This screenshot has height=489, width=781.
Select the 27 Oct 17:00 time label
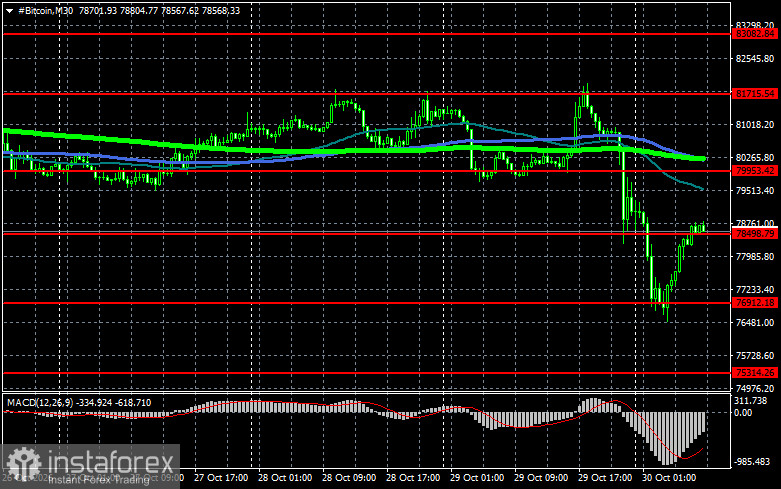pyautogui.click(x=221, y=478)
